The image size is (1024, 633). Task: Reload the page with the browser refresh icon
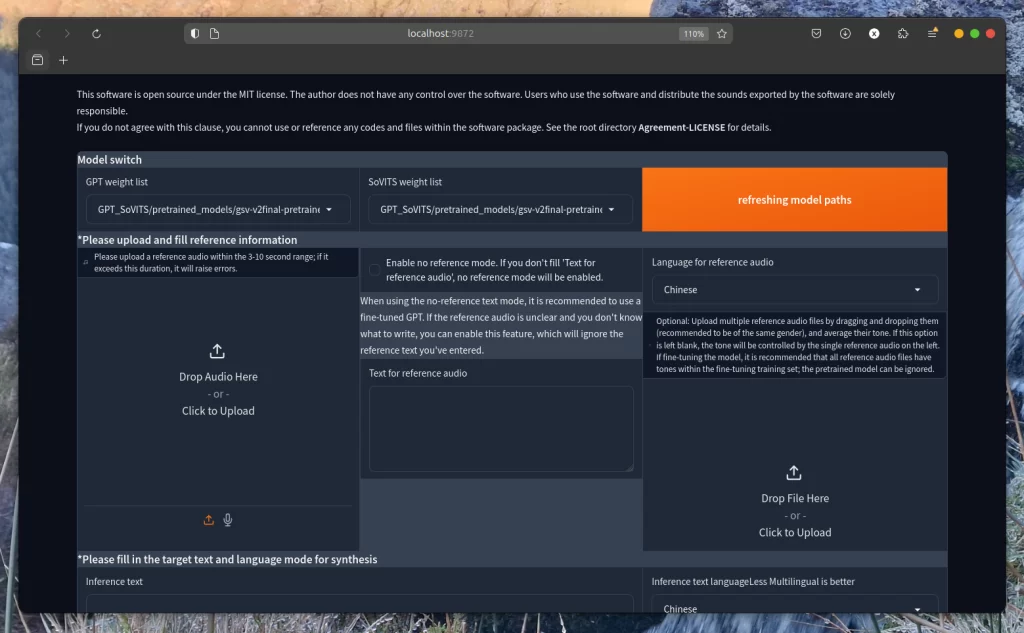96,34
